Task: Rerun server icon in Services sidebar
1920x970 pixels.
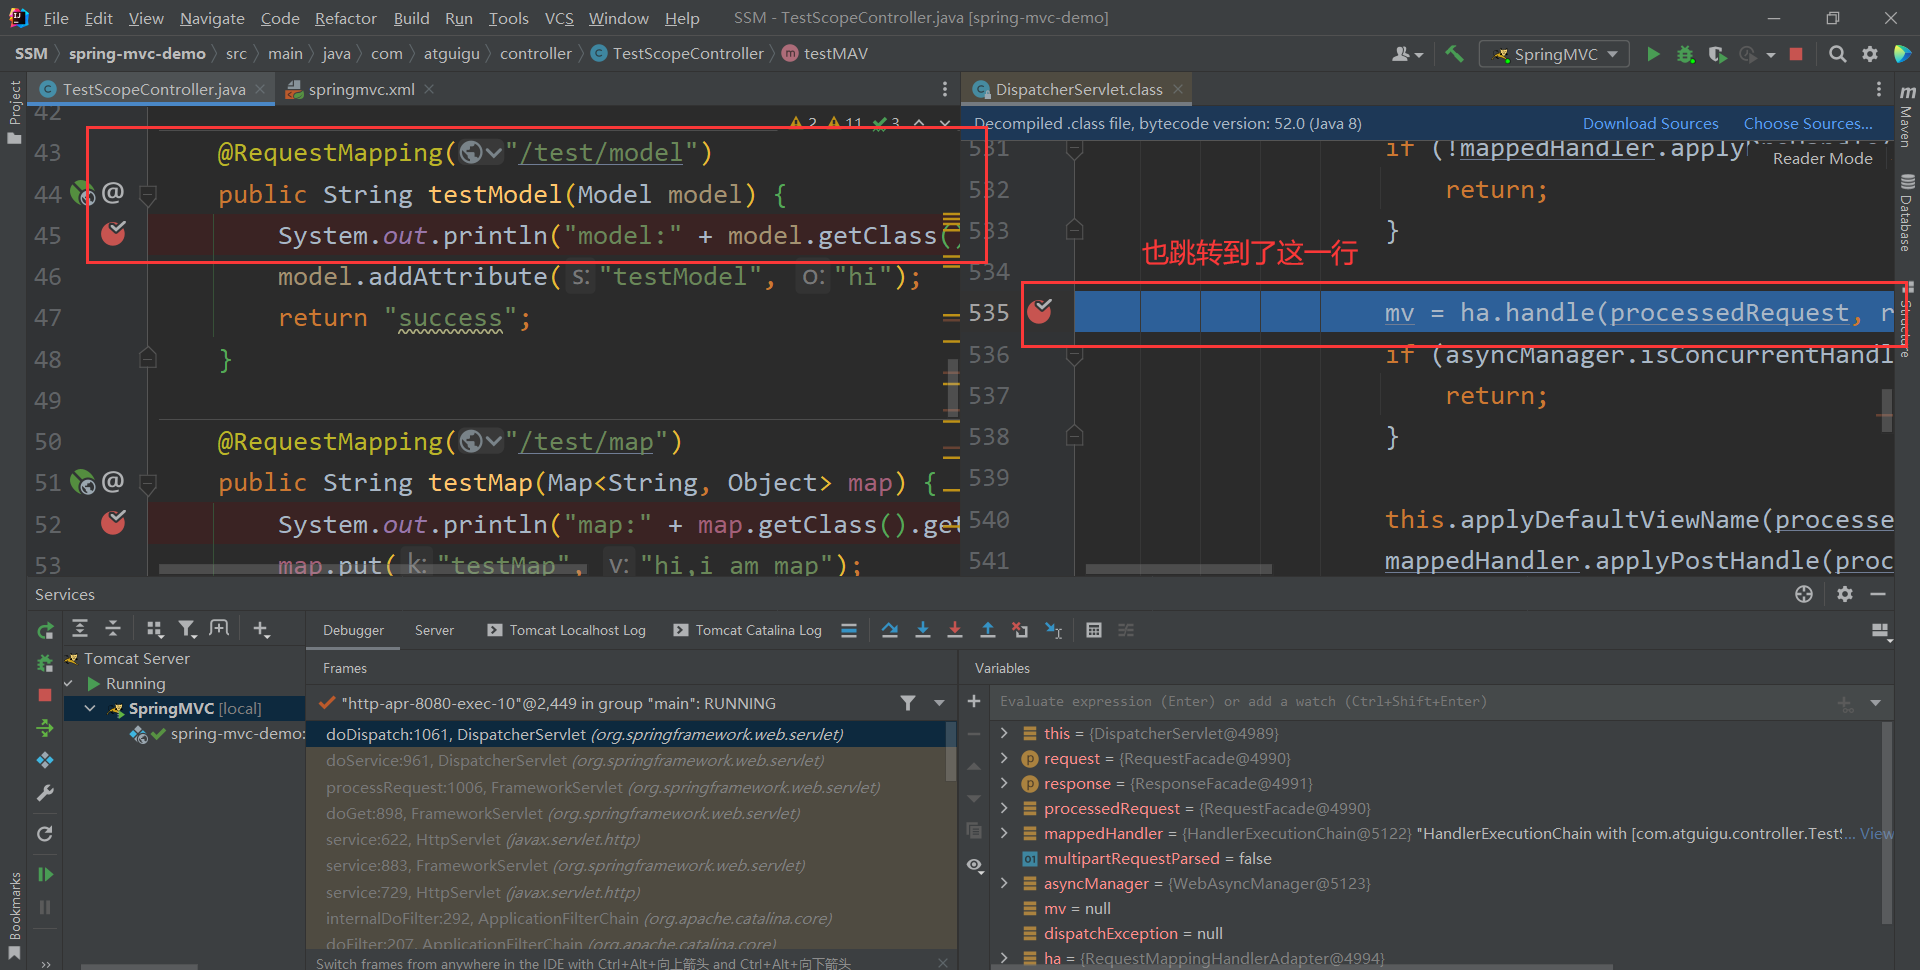Action: pyautogui.click(x=45, y=631)
